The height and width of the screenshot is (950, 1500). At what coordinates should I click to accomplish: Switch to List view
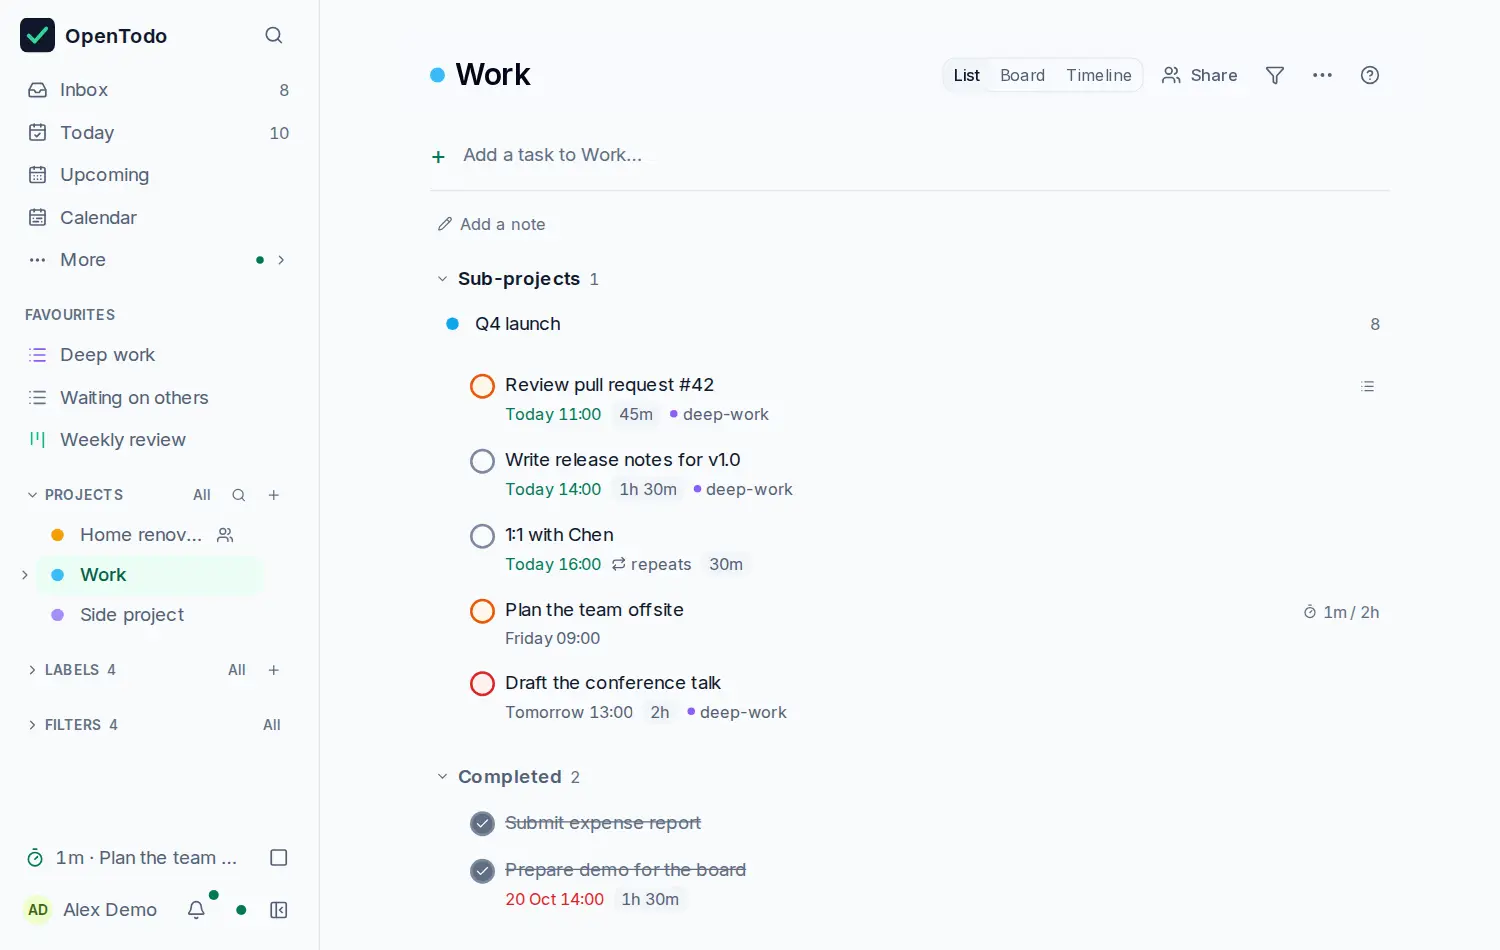pyautogui.click(x=966, y=75)
